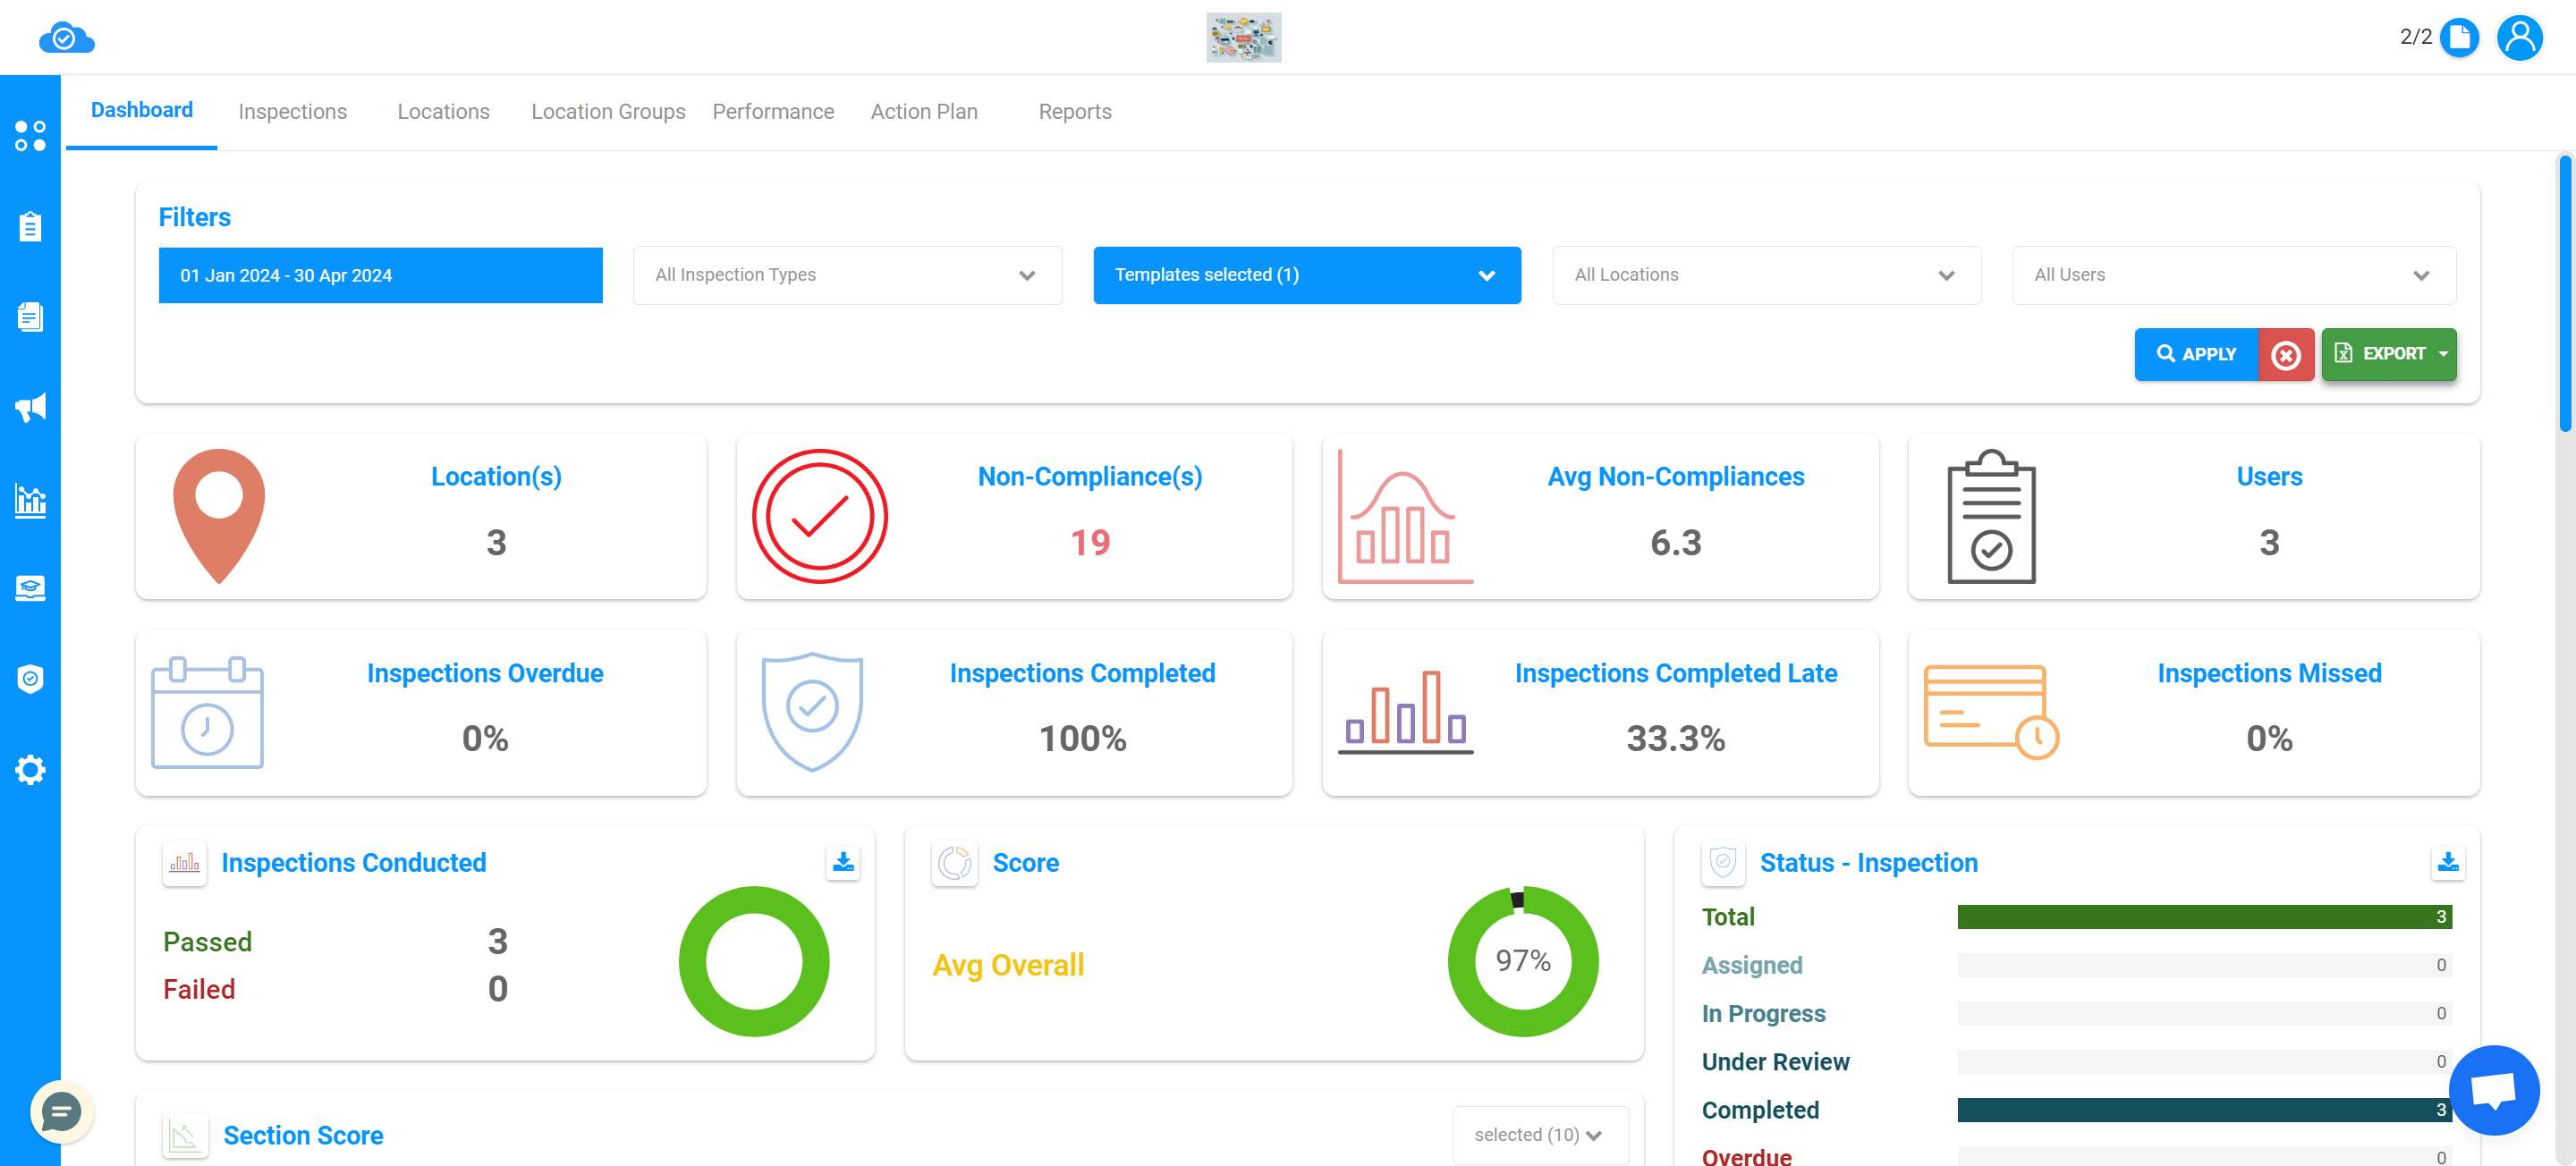Click the Non-Compliance(s) value 19
2576x1166 pixels.
[x=1090, y=543]
